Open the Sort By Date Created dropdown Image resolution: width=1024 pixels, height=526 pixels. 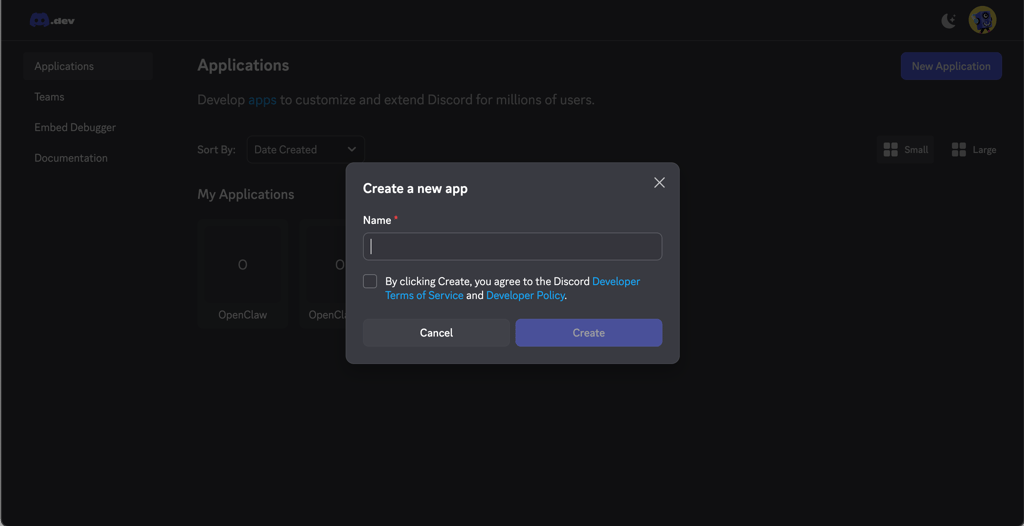pyautogui.click(x=306, y=150)
